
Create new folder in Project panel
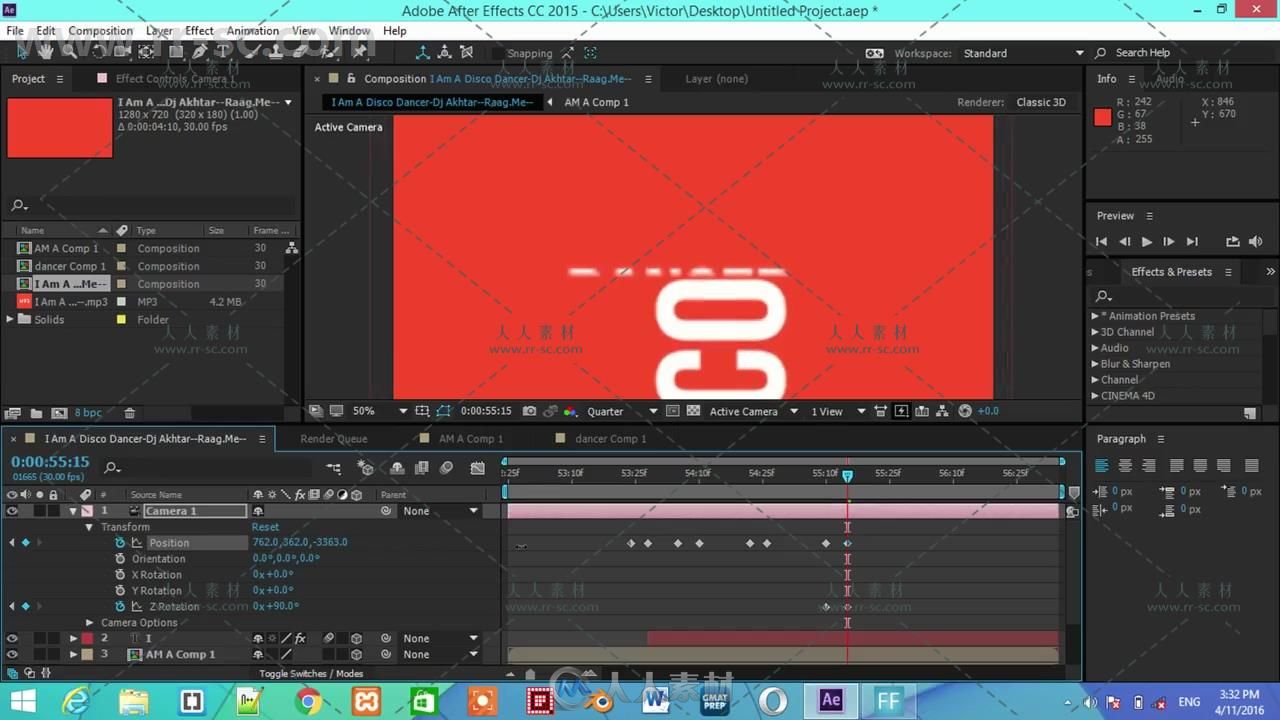point(36,413)
